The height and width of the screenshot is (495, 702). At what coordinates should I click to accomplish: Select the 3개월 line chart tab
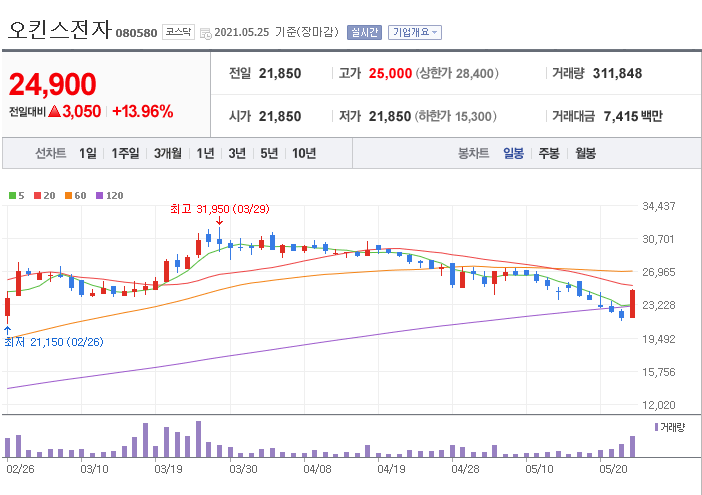coord(168,154)
